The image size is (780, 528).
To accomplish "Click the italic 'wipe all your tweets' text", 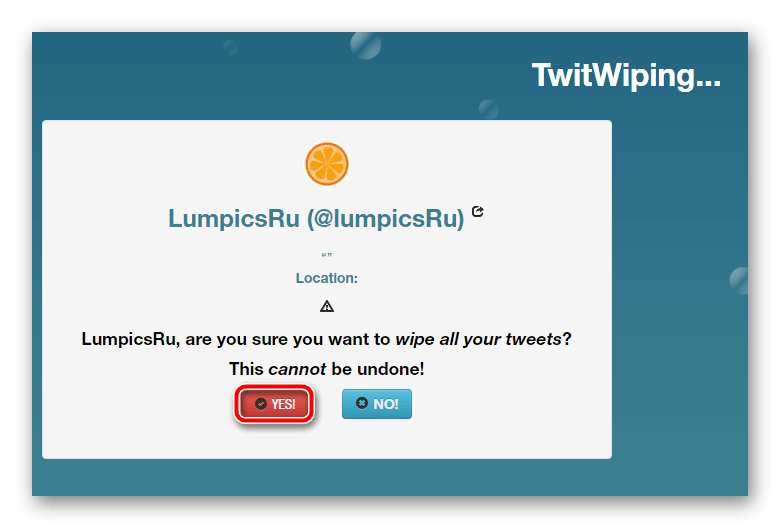I will [479, 339].
